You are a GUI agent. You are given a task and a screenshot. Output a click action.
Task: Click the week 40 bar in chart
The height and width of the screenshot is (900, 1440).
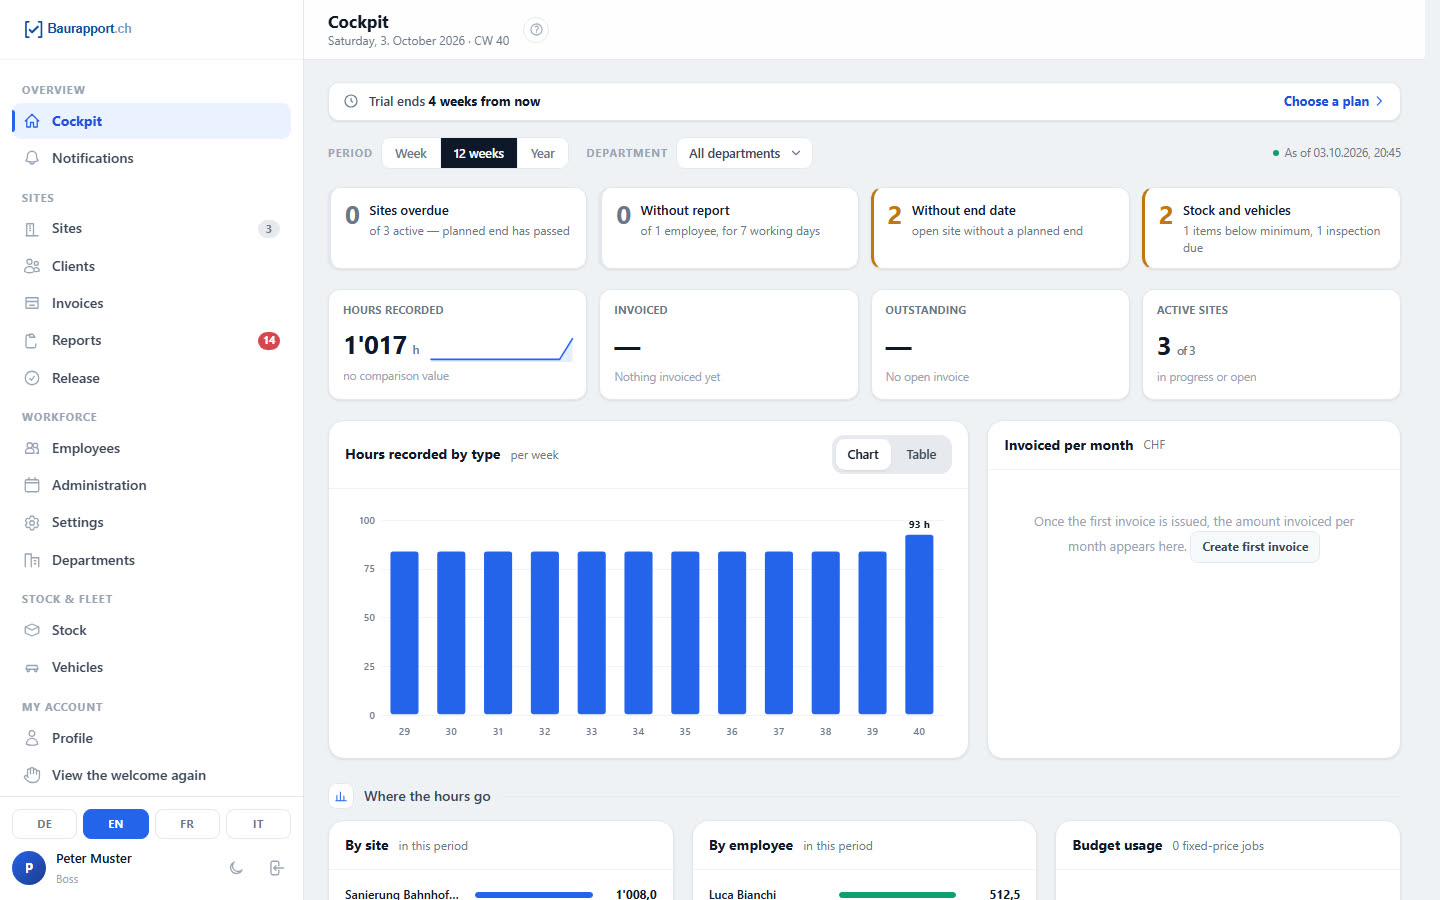(919, 625)
